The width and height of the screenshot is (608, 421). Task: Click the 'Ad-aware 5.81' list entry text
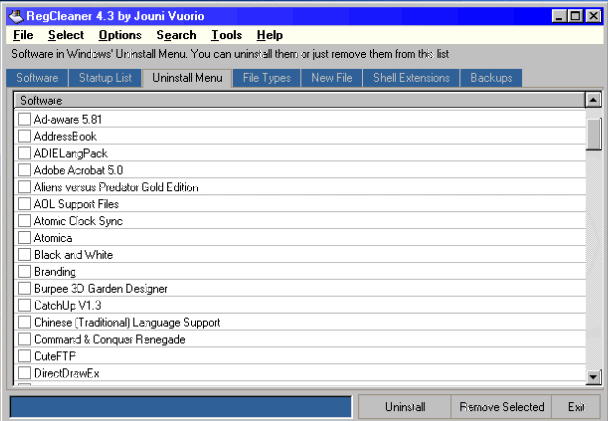point(67,119)
